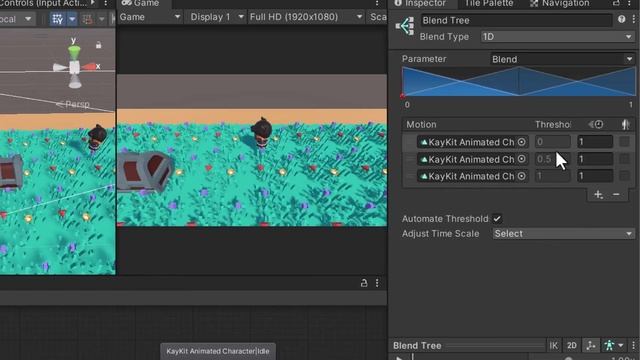Switch to the Navigation tab
The image size is (640, 360).
(x=560, y=4)
